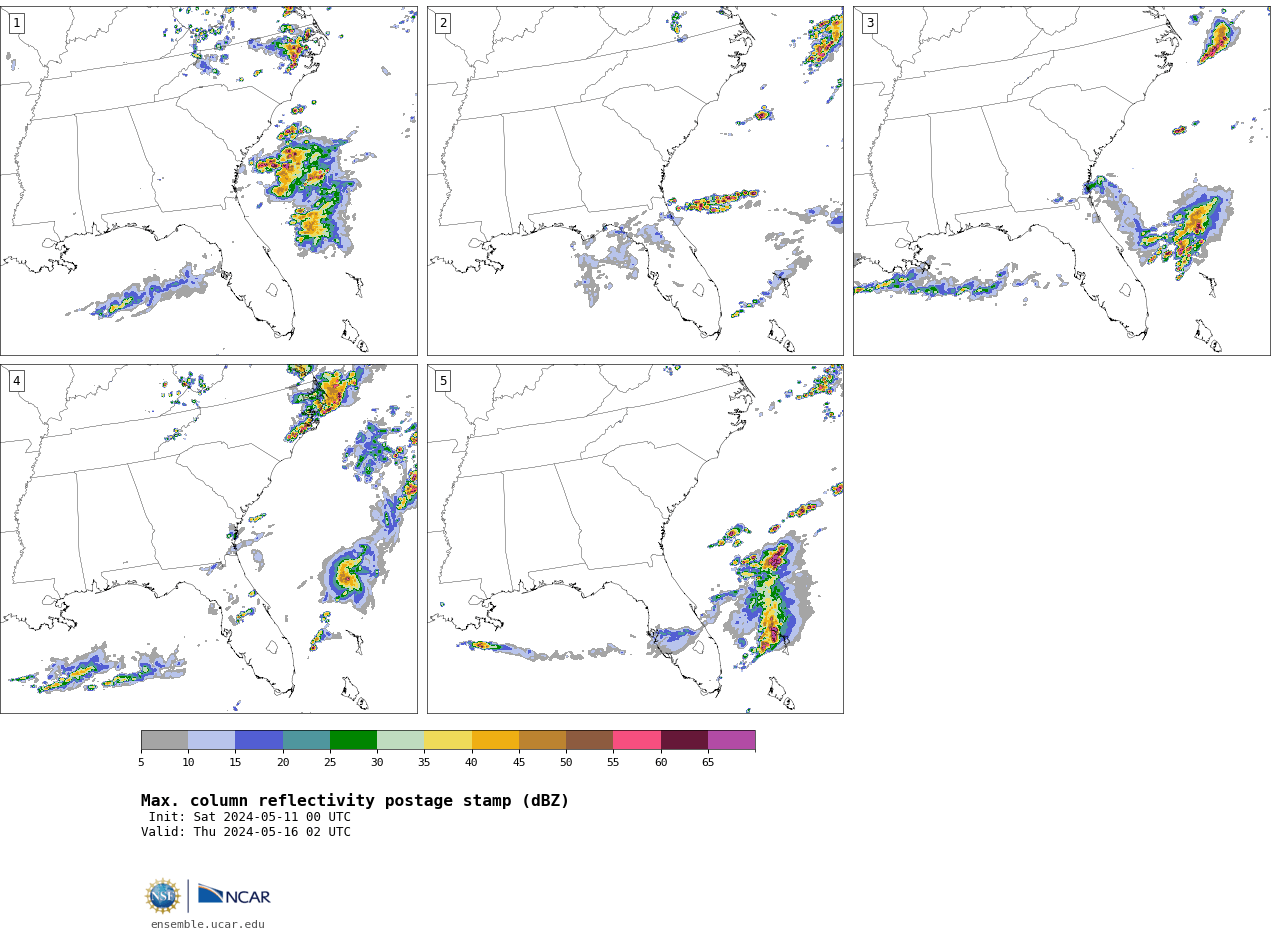Click the pale green 30-35 dBZ swatch
Screen dimensions: 1280x936
(x=400, y=740)
